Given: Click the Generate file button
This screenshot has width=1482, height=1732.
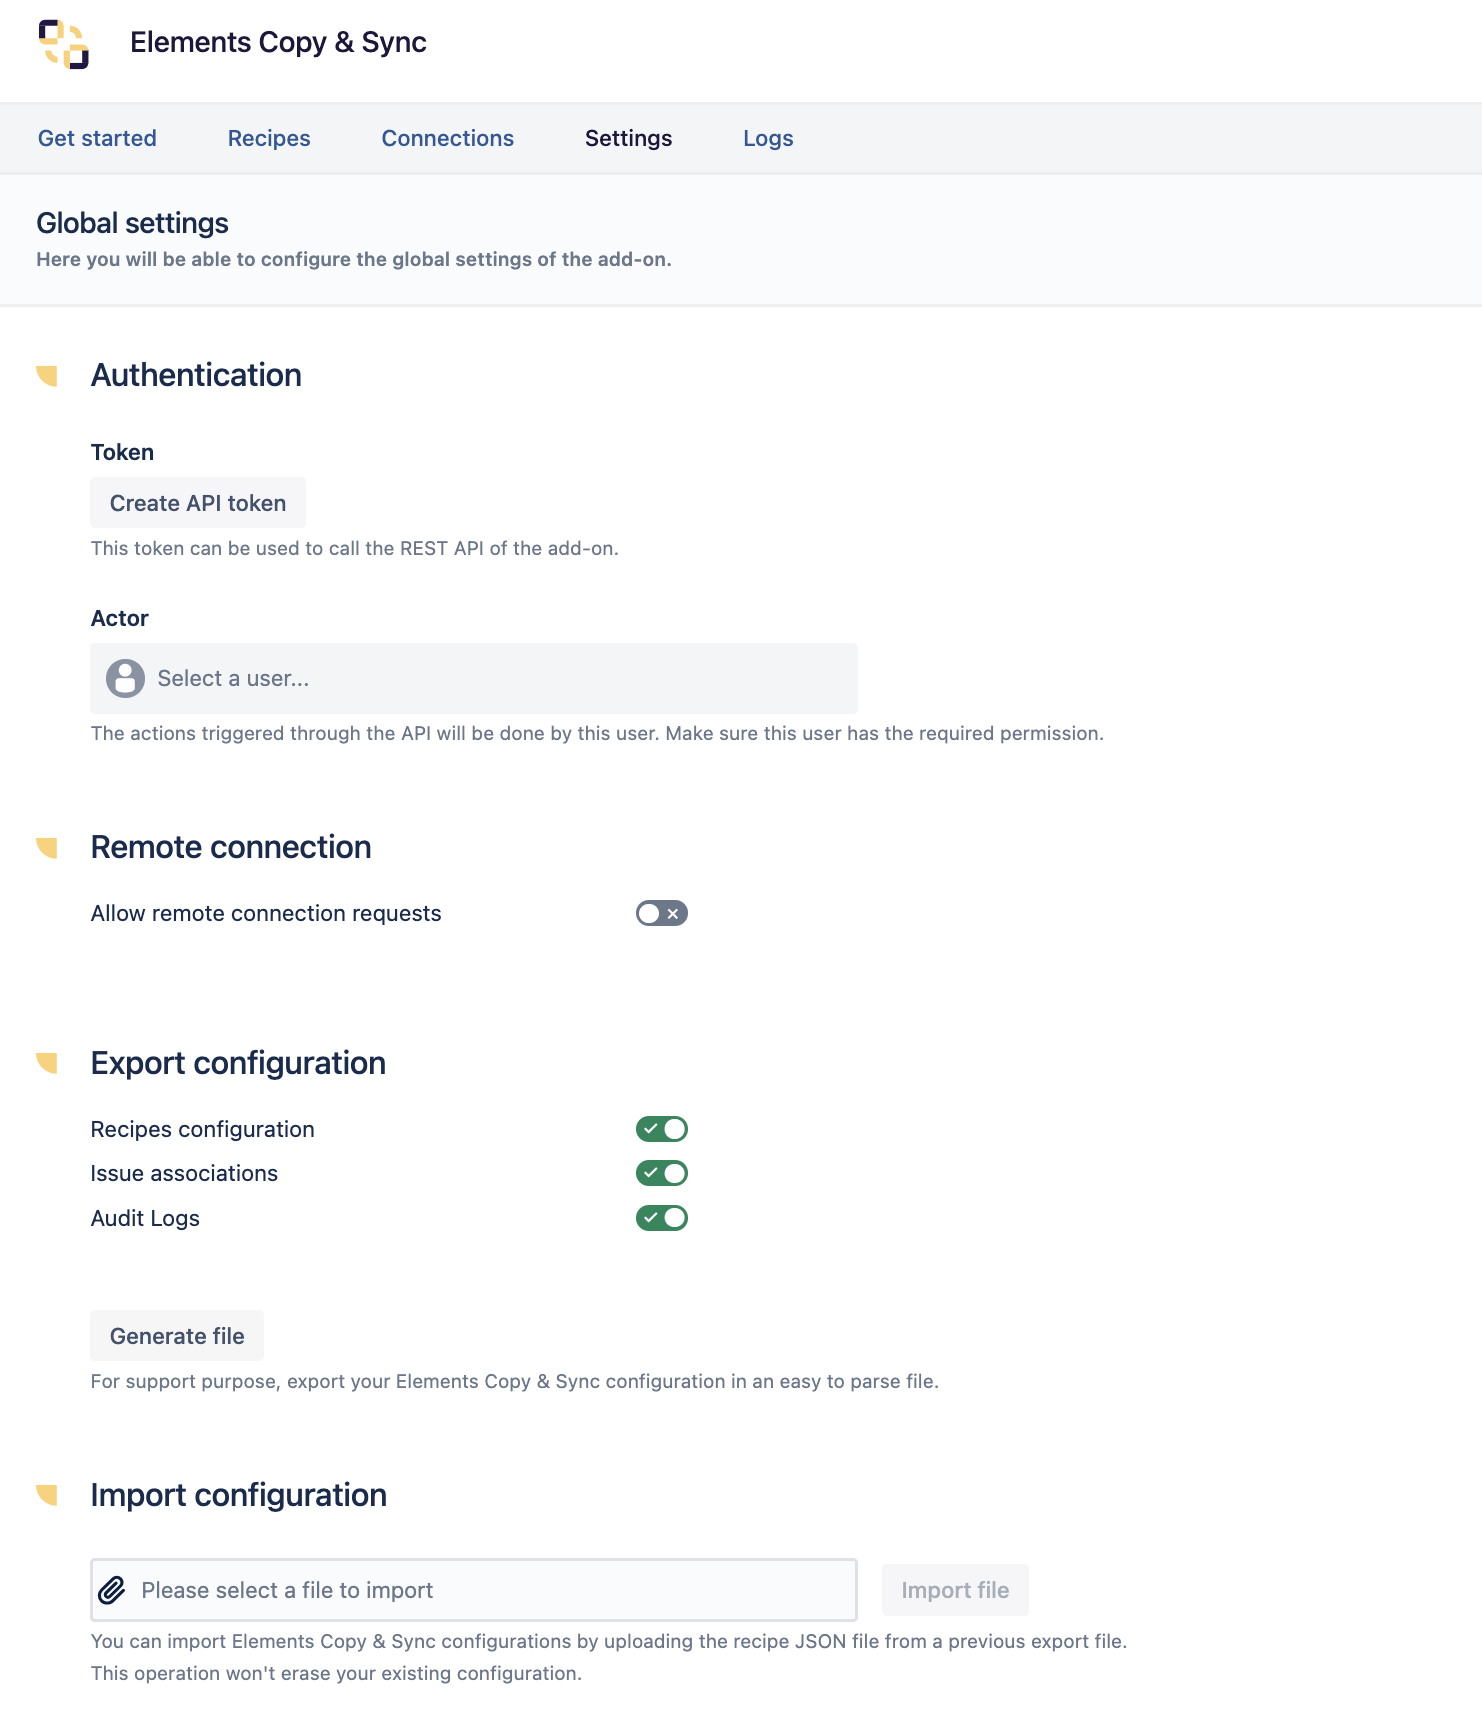Looking at the screenshot, I should pos(177,1336).
